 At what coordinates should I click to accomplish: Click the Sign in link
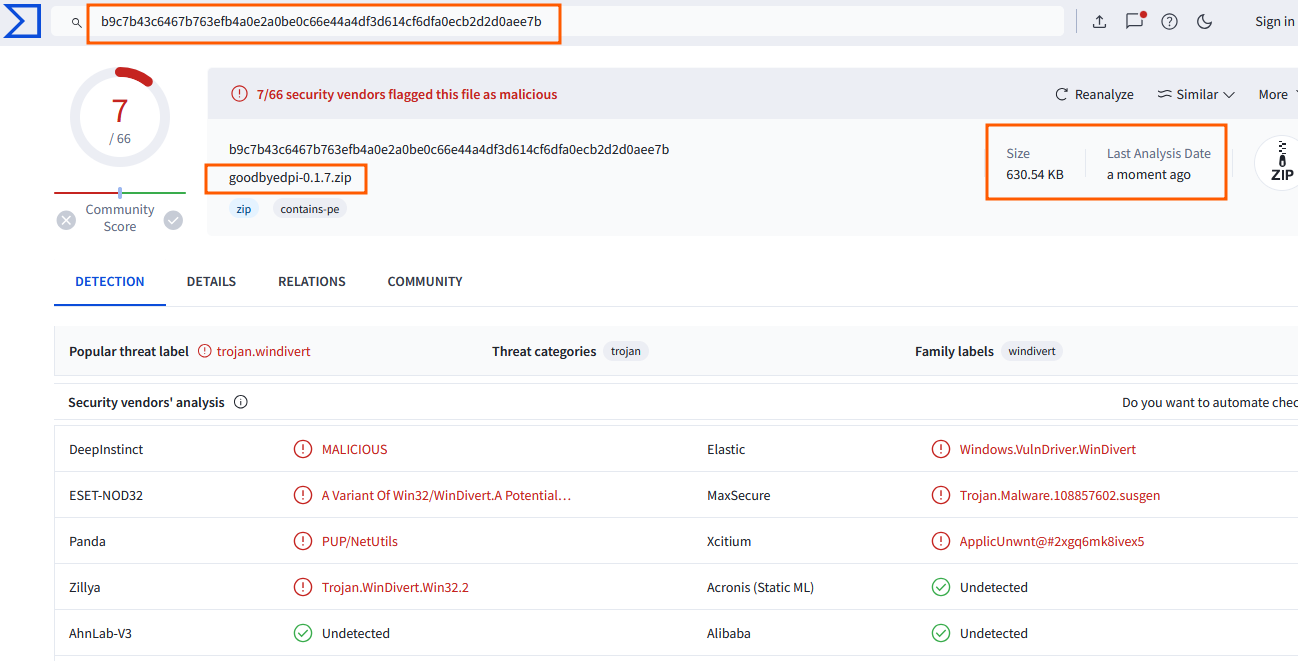point(1274,21)
